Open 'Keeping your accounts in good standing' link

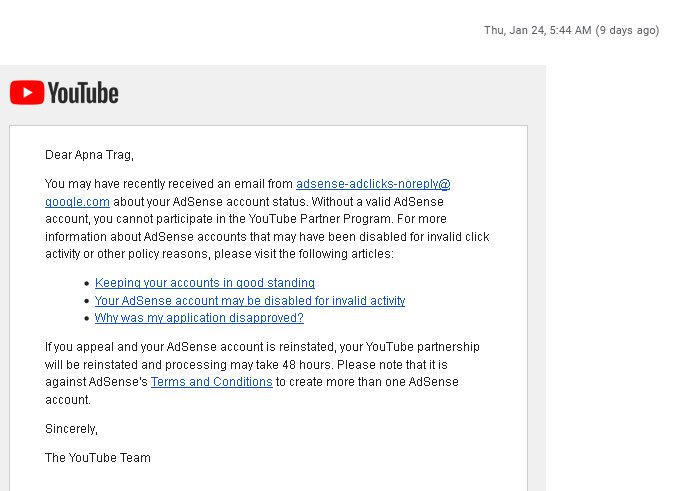click(204, 283)
